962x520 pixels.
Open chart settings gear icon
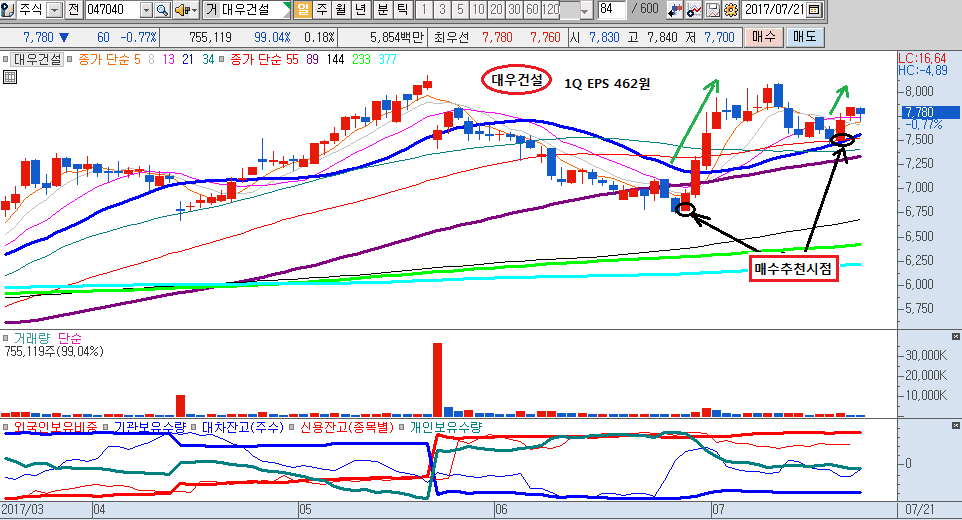[x=731, y=10]
